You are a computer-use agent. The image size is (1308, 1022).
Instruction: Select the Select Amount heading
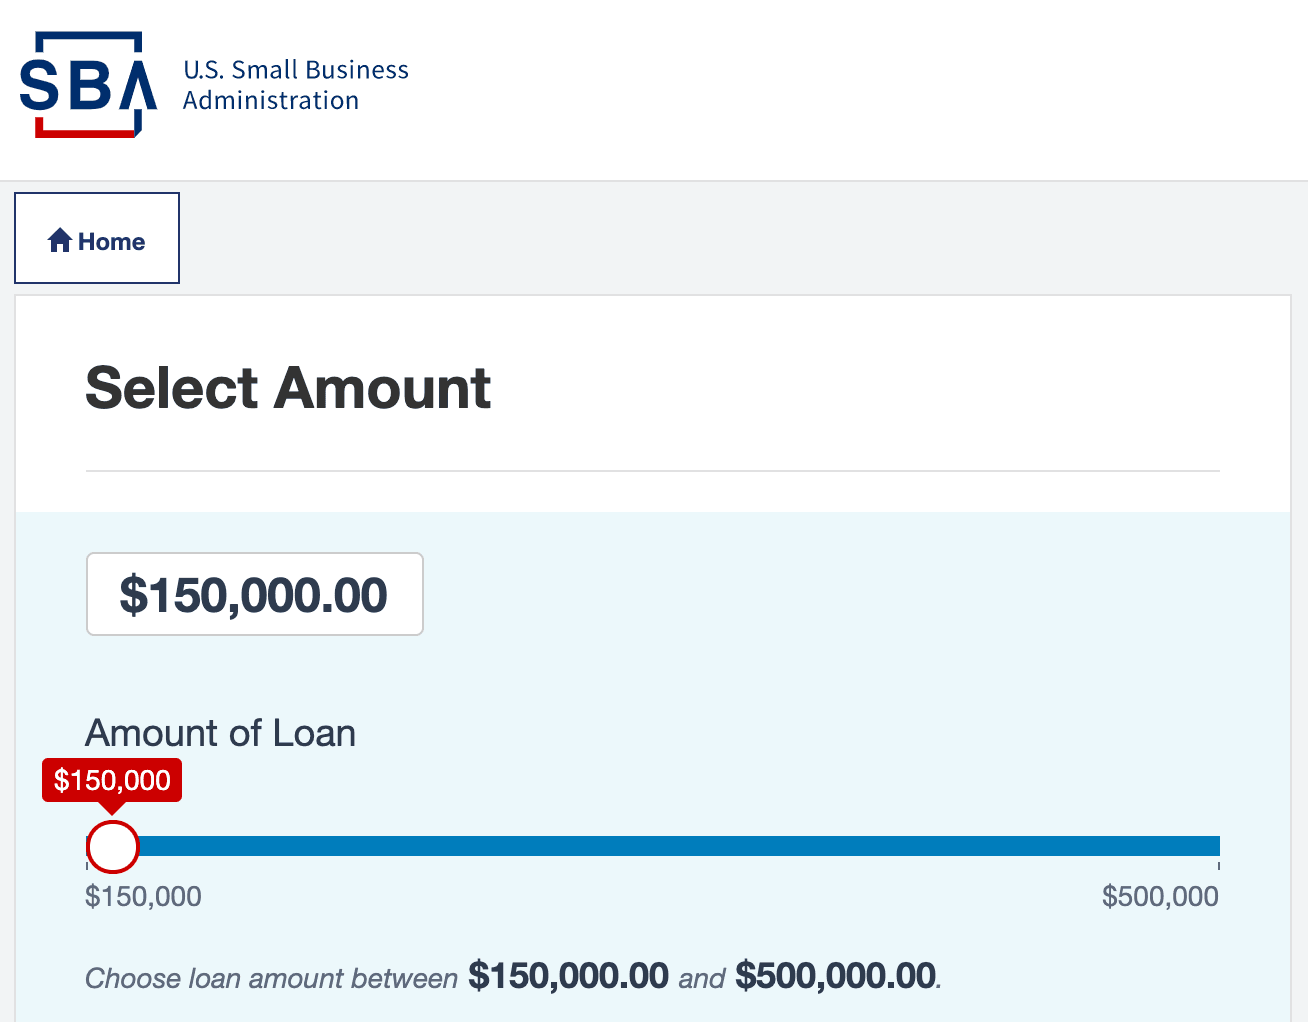tap(288, 388)
